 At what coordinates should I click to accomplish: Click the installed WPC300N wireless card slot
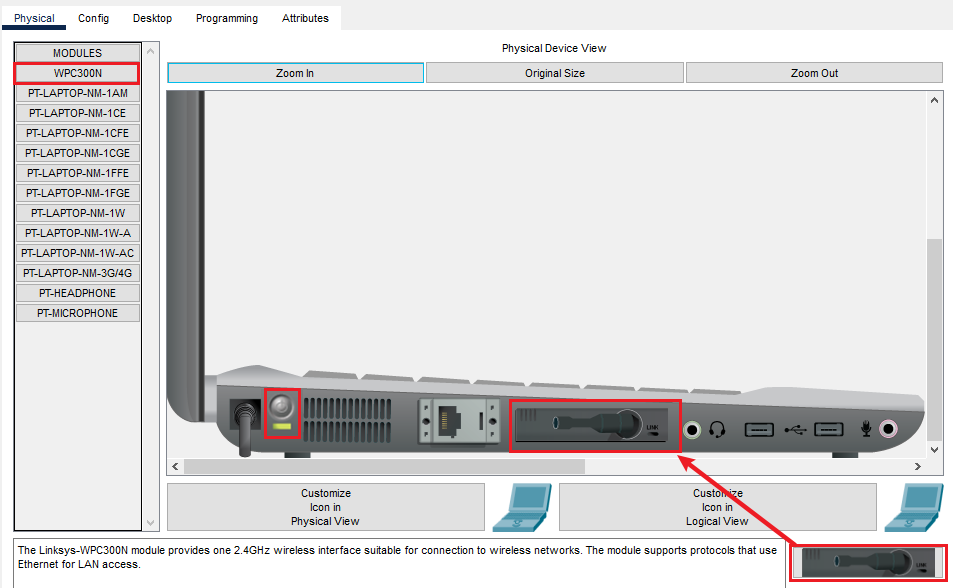595,426
